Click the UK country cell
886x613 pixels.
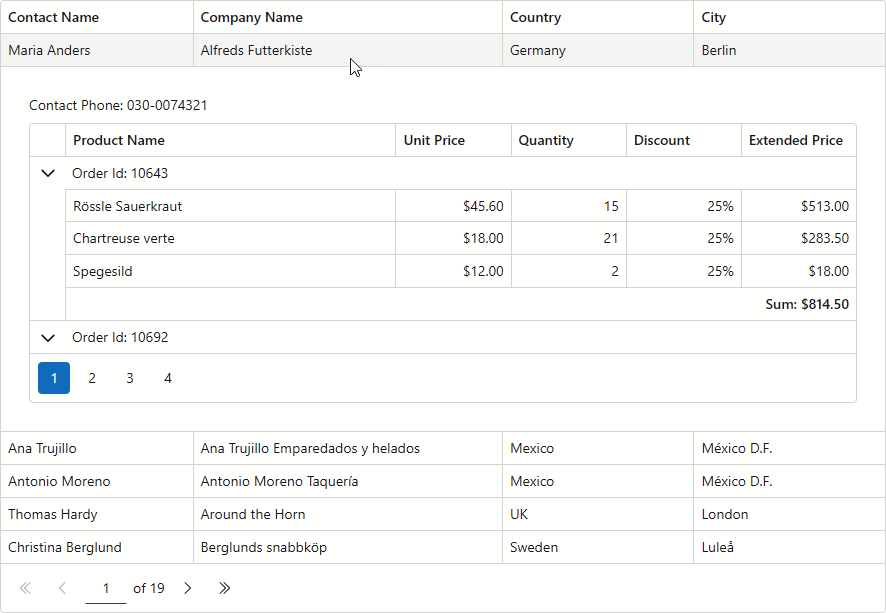(598, 514)
